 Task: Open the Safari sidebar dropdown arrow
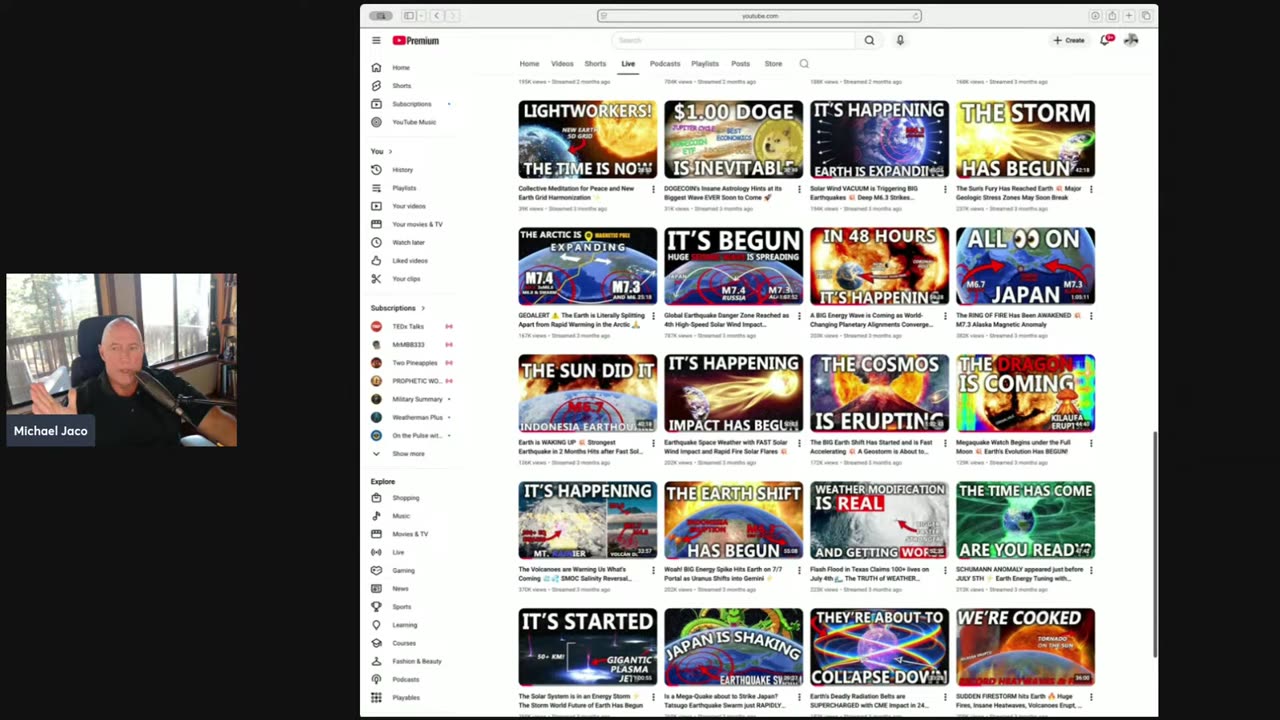point(421,16)
